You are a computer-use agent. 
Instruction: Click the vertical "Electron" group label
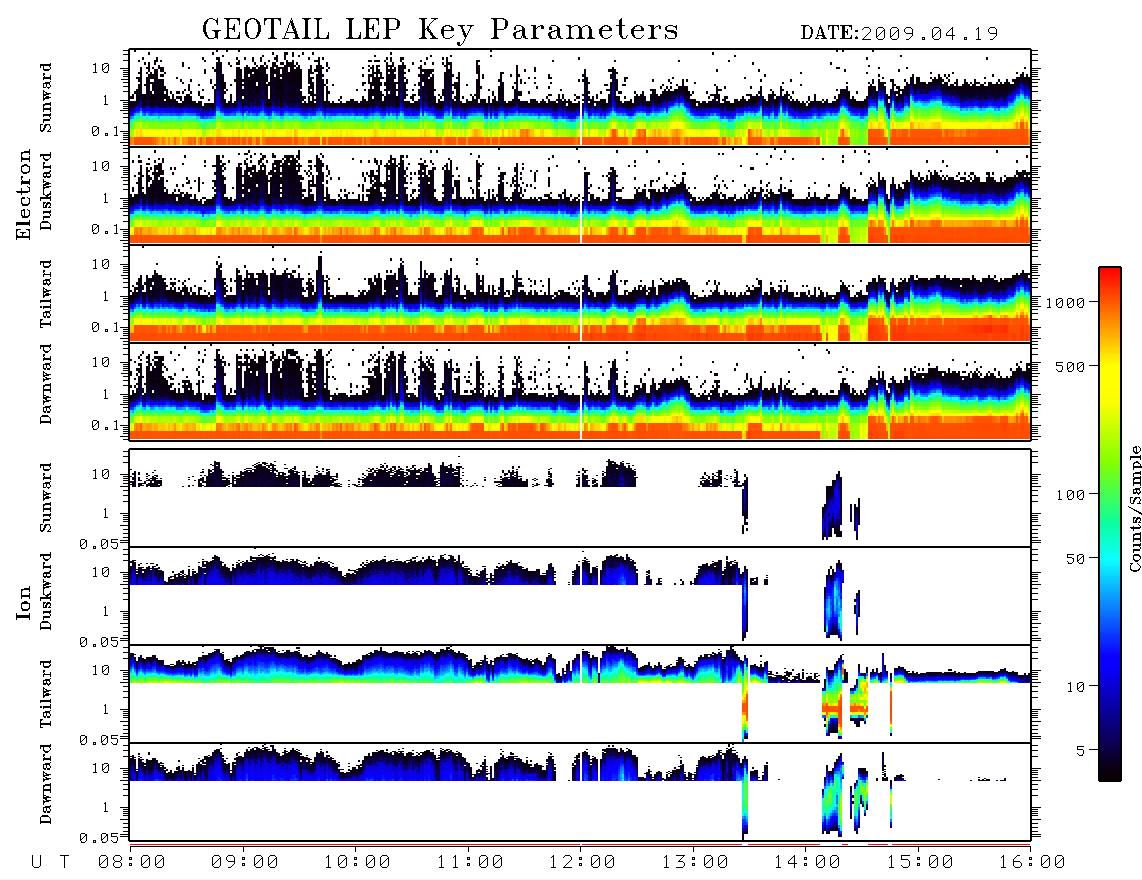pos(24,194)
